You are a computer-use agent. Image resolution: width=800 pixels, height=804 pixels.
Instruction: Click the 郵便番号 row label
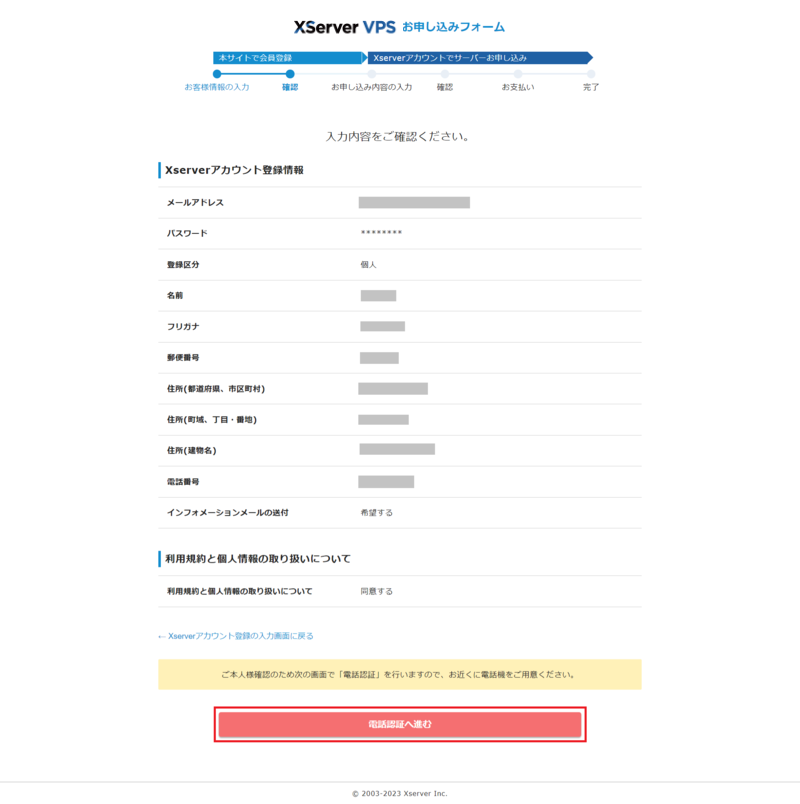(183, 357)
